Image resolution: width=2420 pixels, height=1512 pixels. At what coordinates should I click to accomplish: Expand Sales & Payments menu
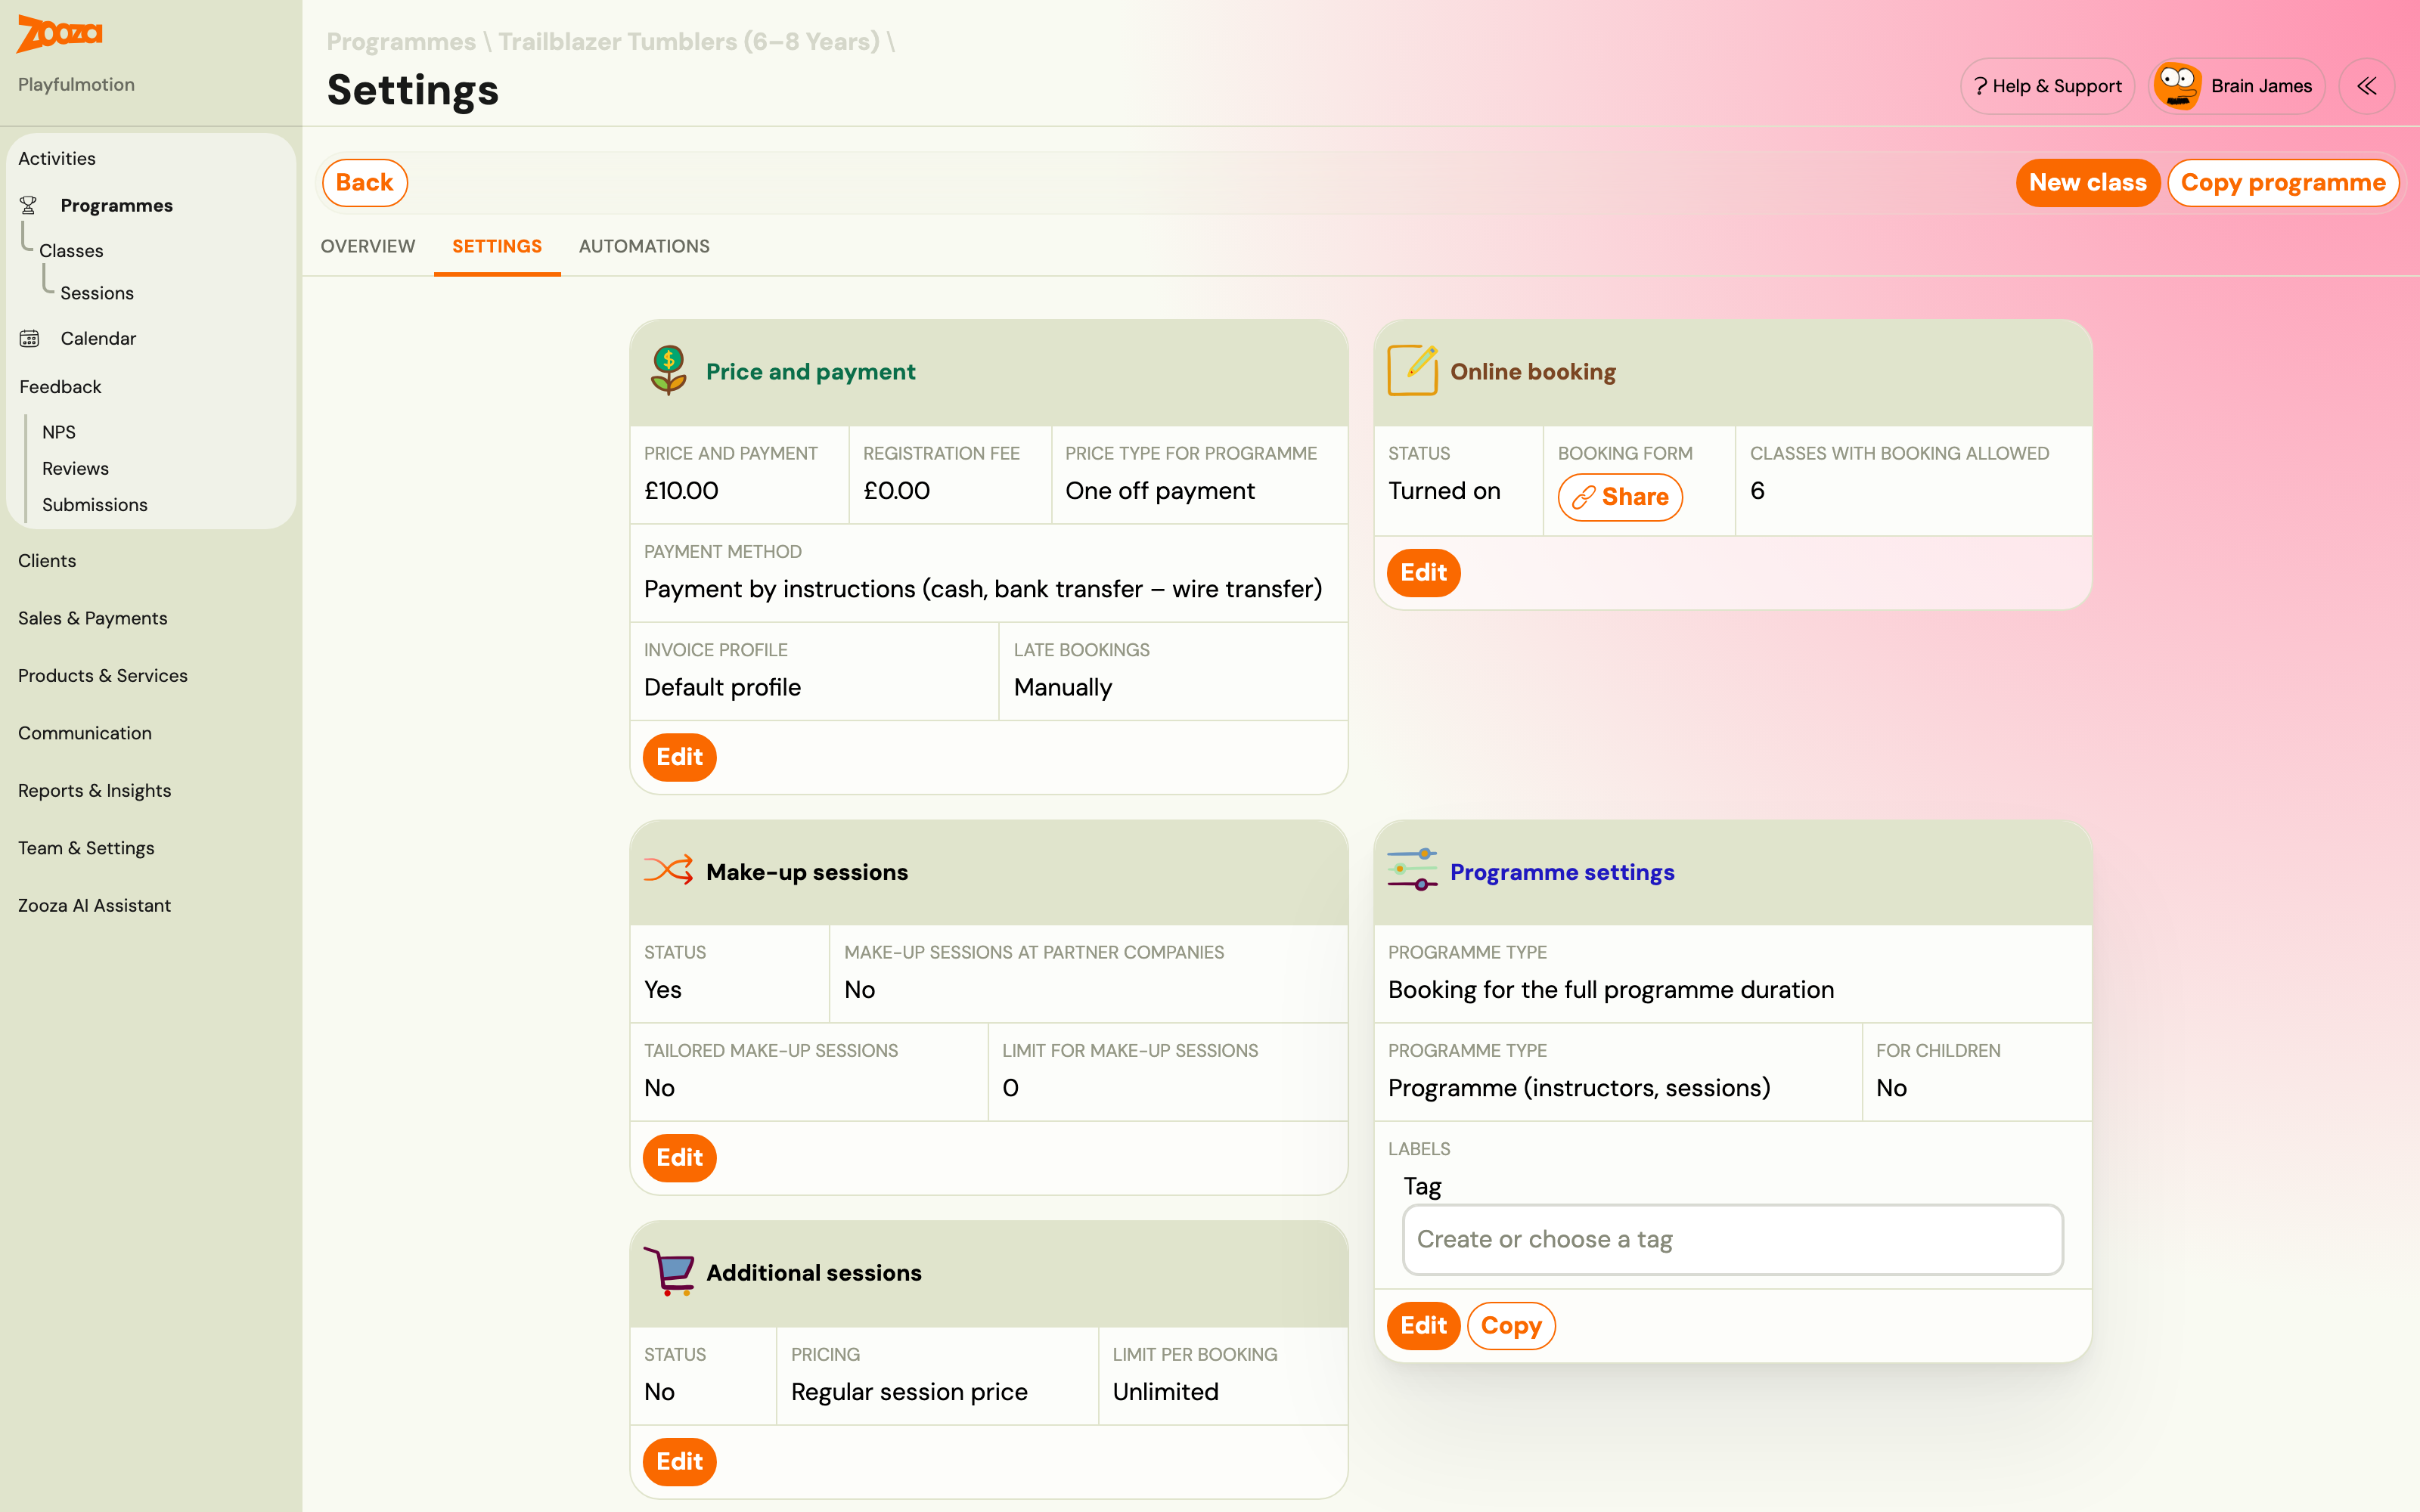point(93,618)
